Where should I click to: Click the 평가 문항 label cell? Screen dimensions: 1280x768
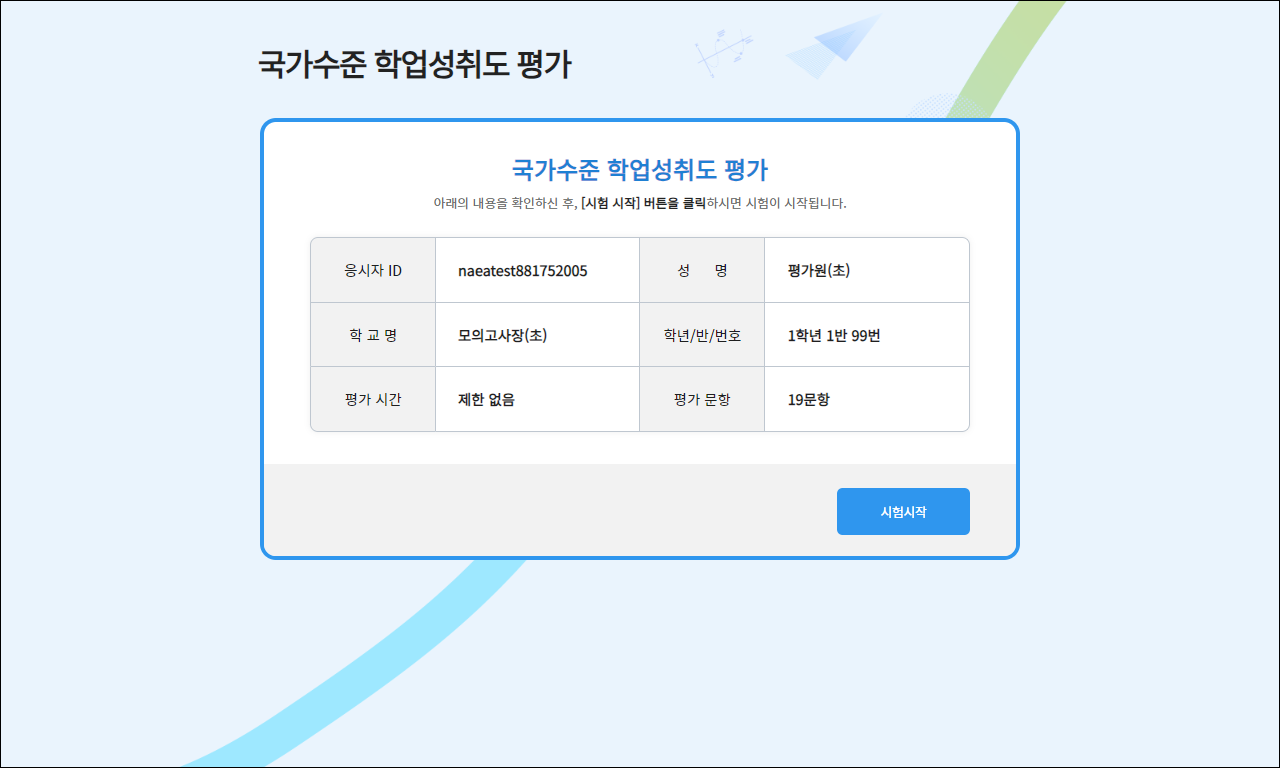(702, 399)
